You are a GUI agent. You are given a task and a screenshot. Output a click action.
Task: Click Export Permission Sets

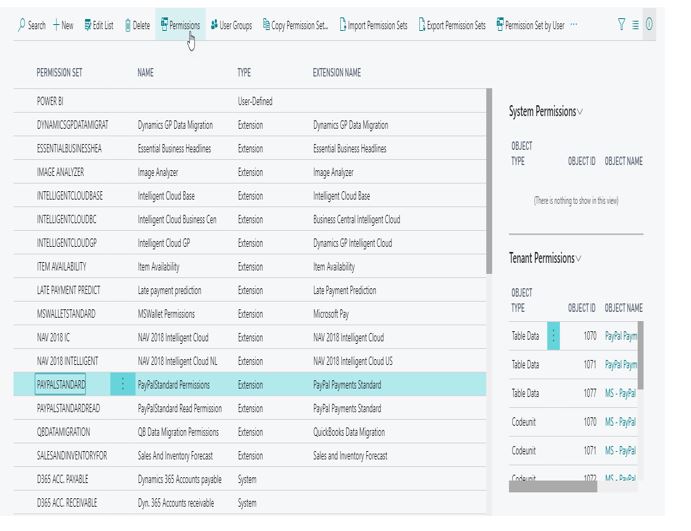(452, 25)
